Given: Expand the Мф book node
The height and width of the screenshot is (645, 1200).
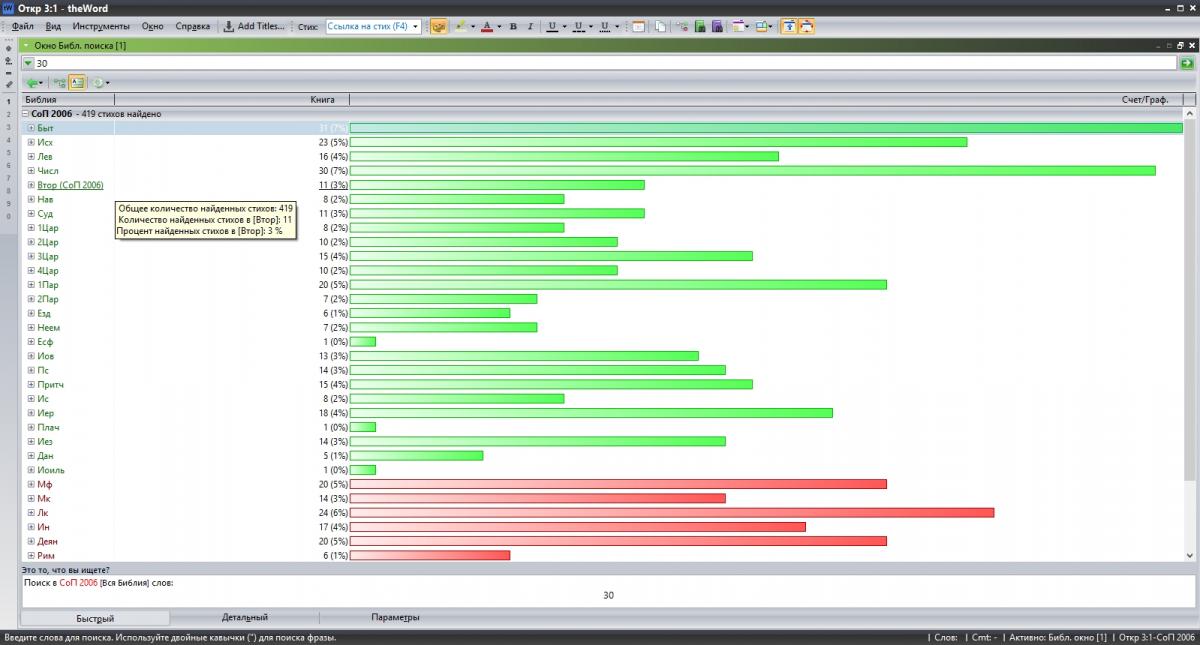Looking at the screenshot, I should click(x=31, y=484).
